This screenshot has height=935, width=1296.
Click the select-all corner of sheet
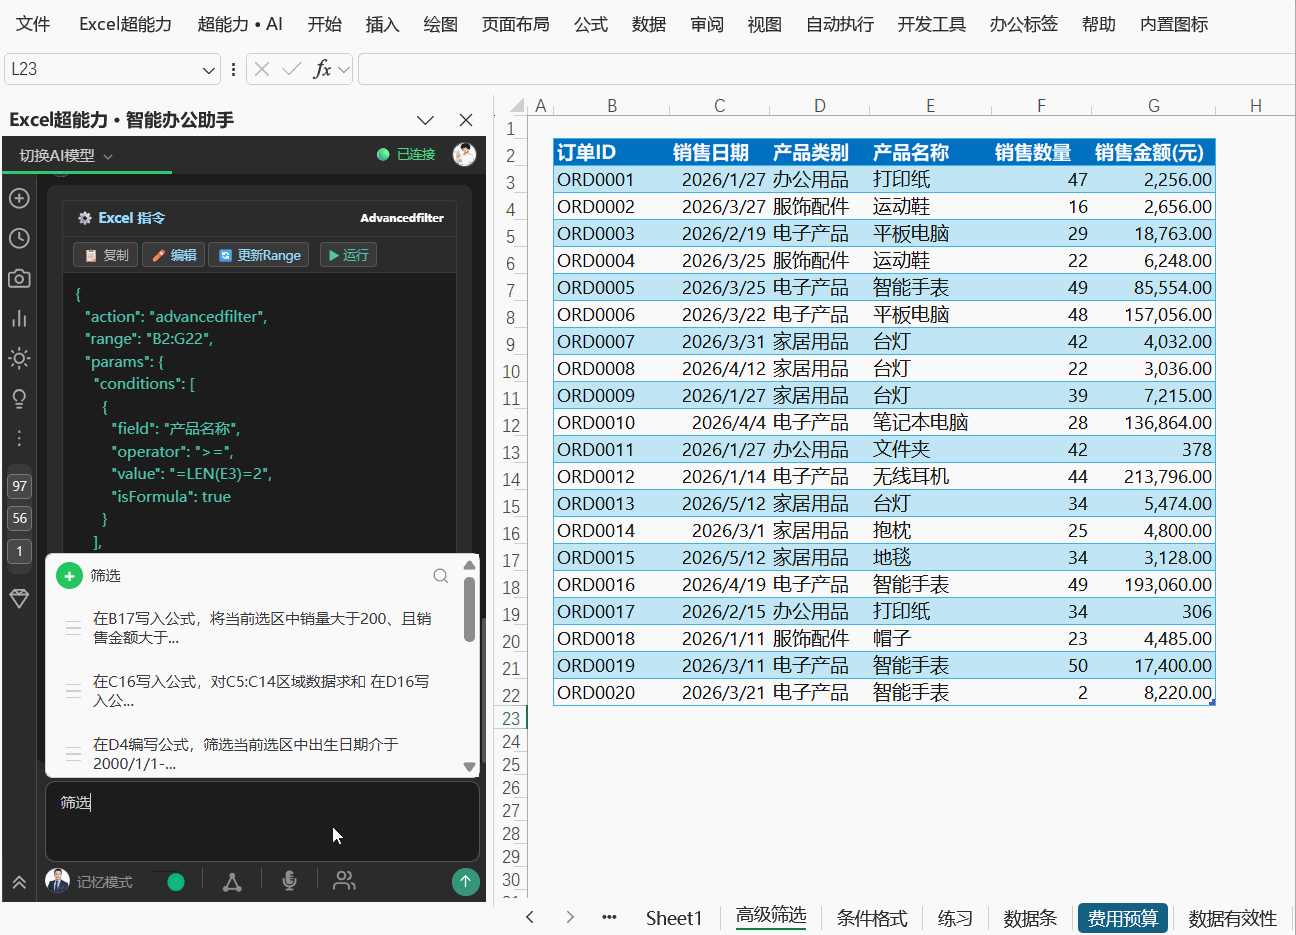(516, 105)
